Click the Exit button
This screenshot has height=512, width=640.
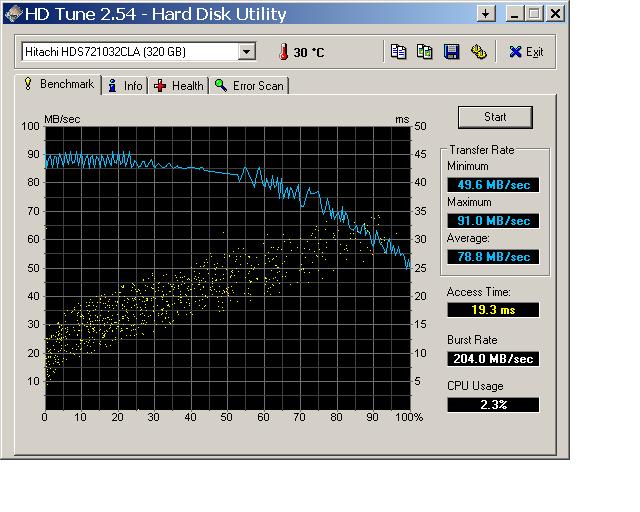point(526,52)
